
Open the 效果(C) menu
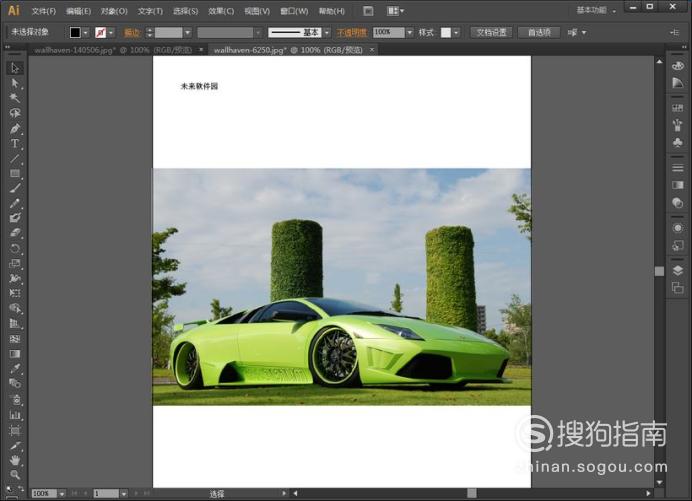point(221,11)
